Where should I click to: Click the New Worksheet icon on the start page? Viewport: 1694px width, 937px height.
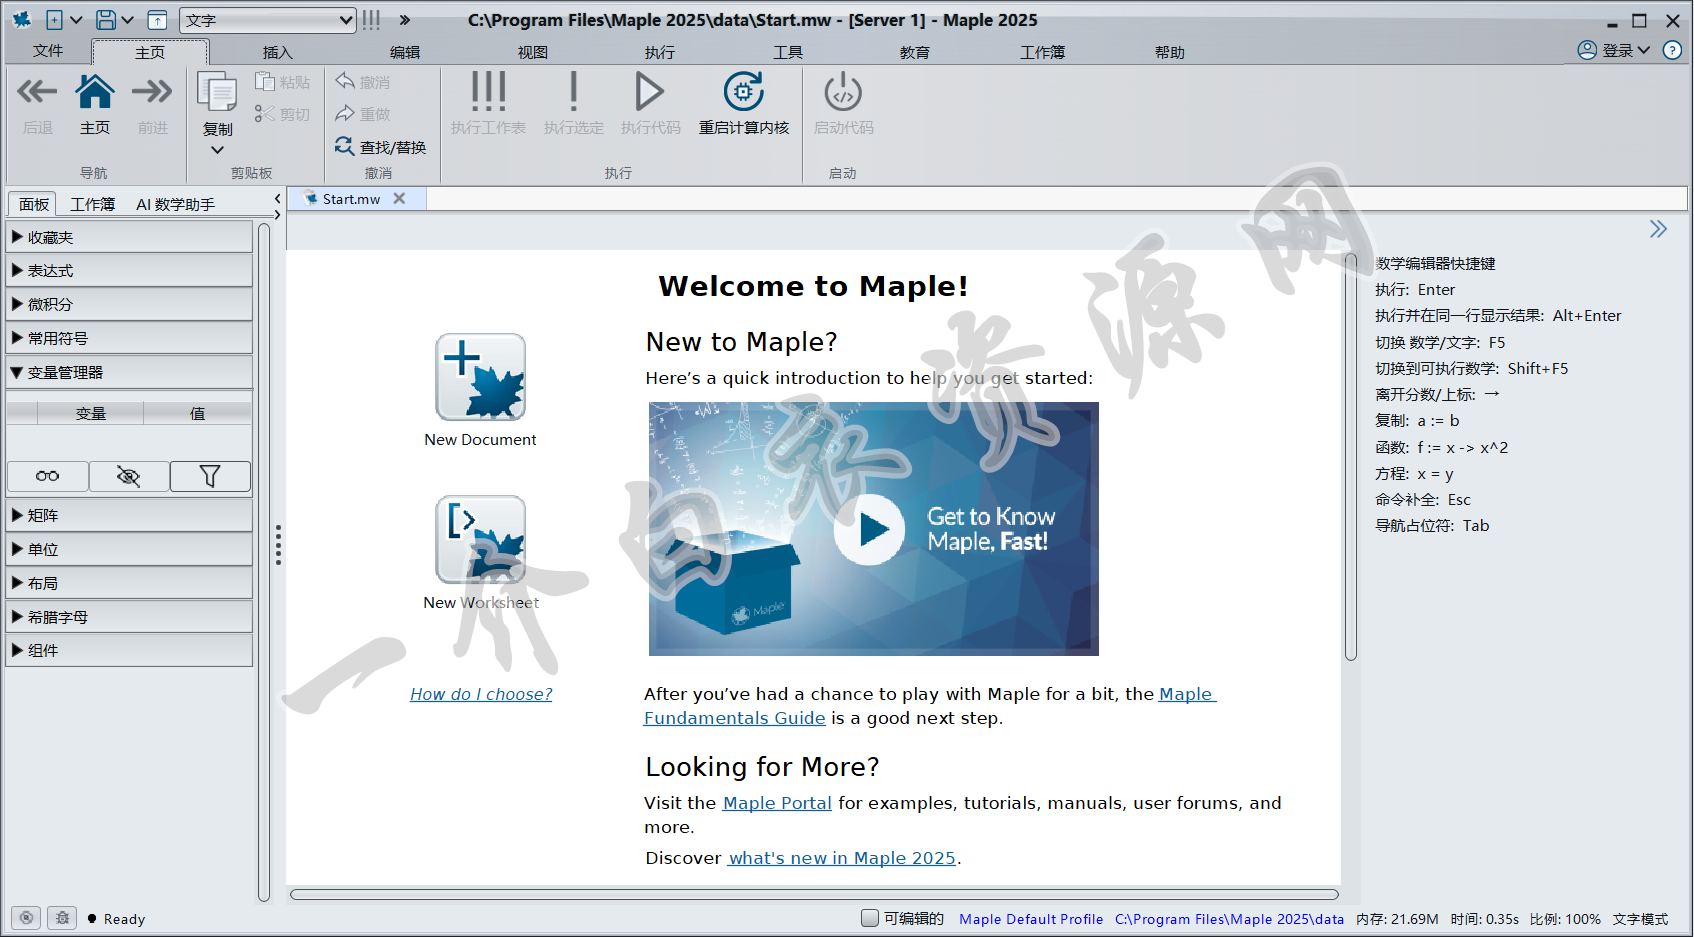[480, 539]
